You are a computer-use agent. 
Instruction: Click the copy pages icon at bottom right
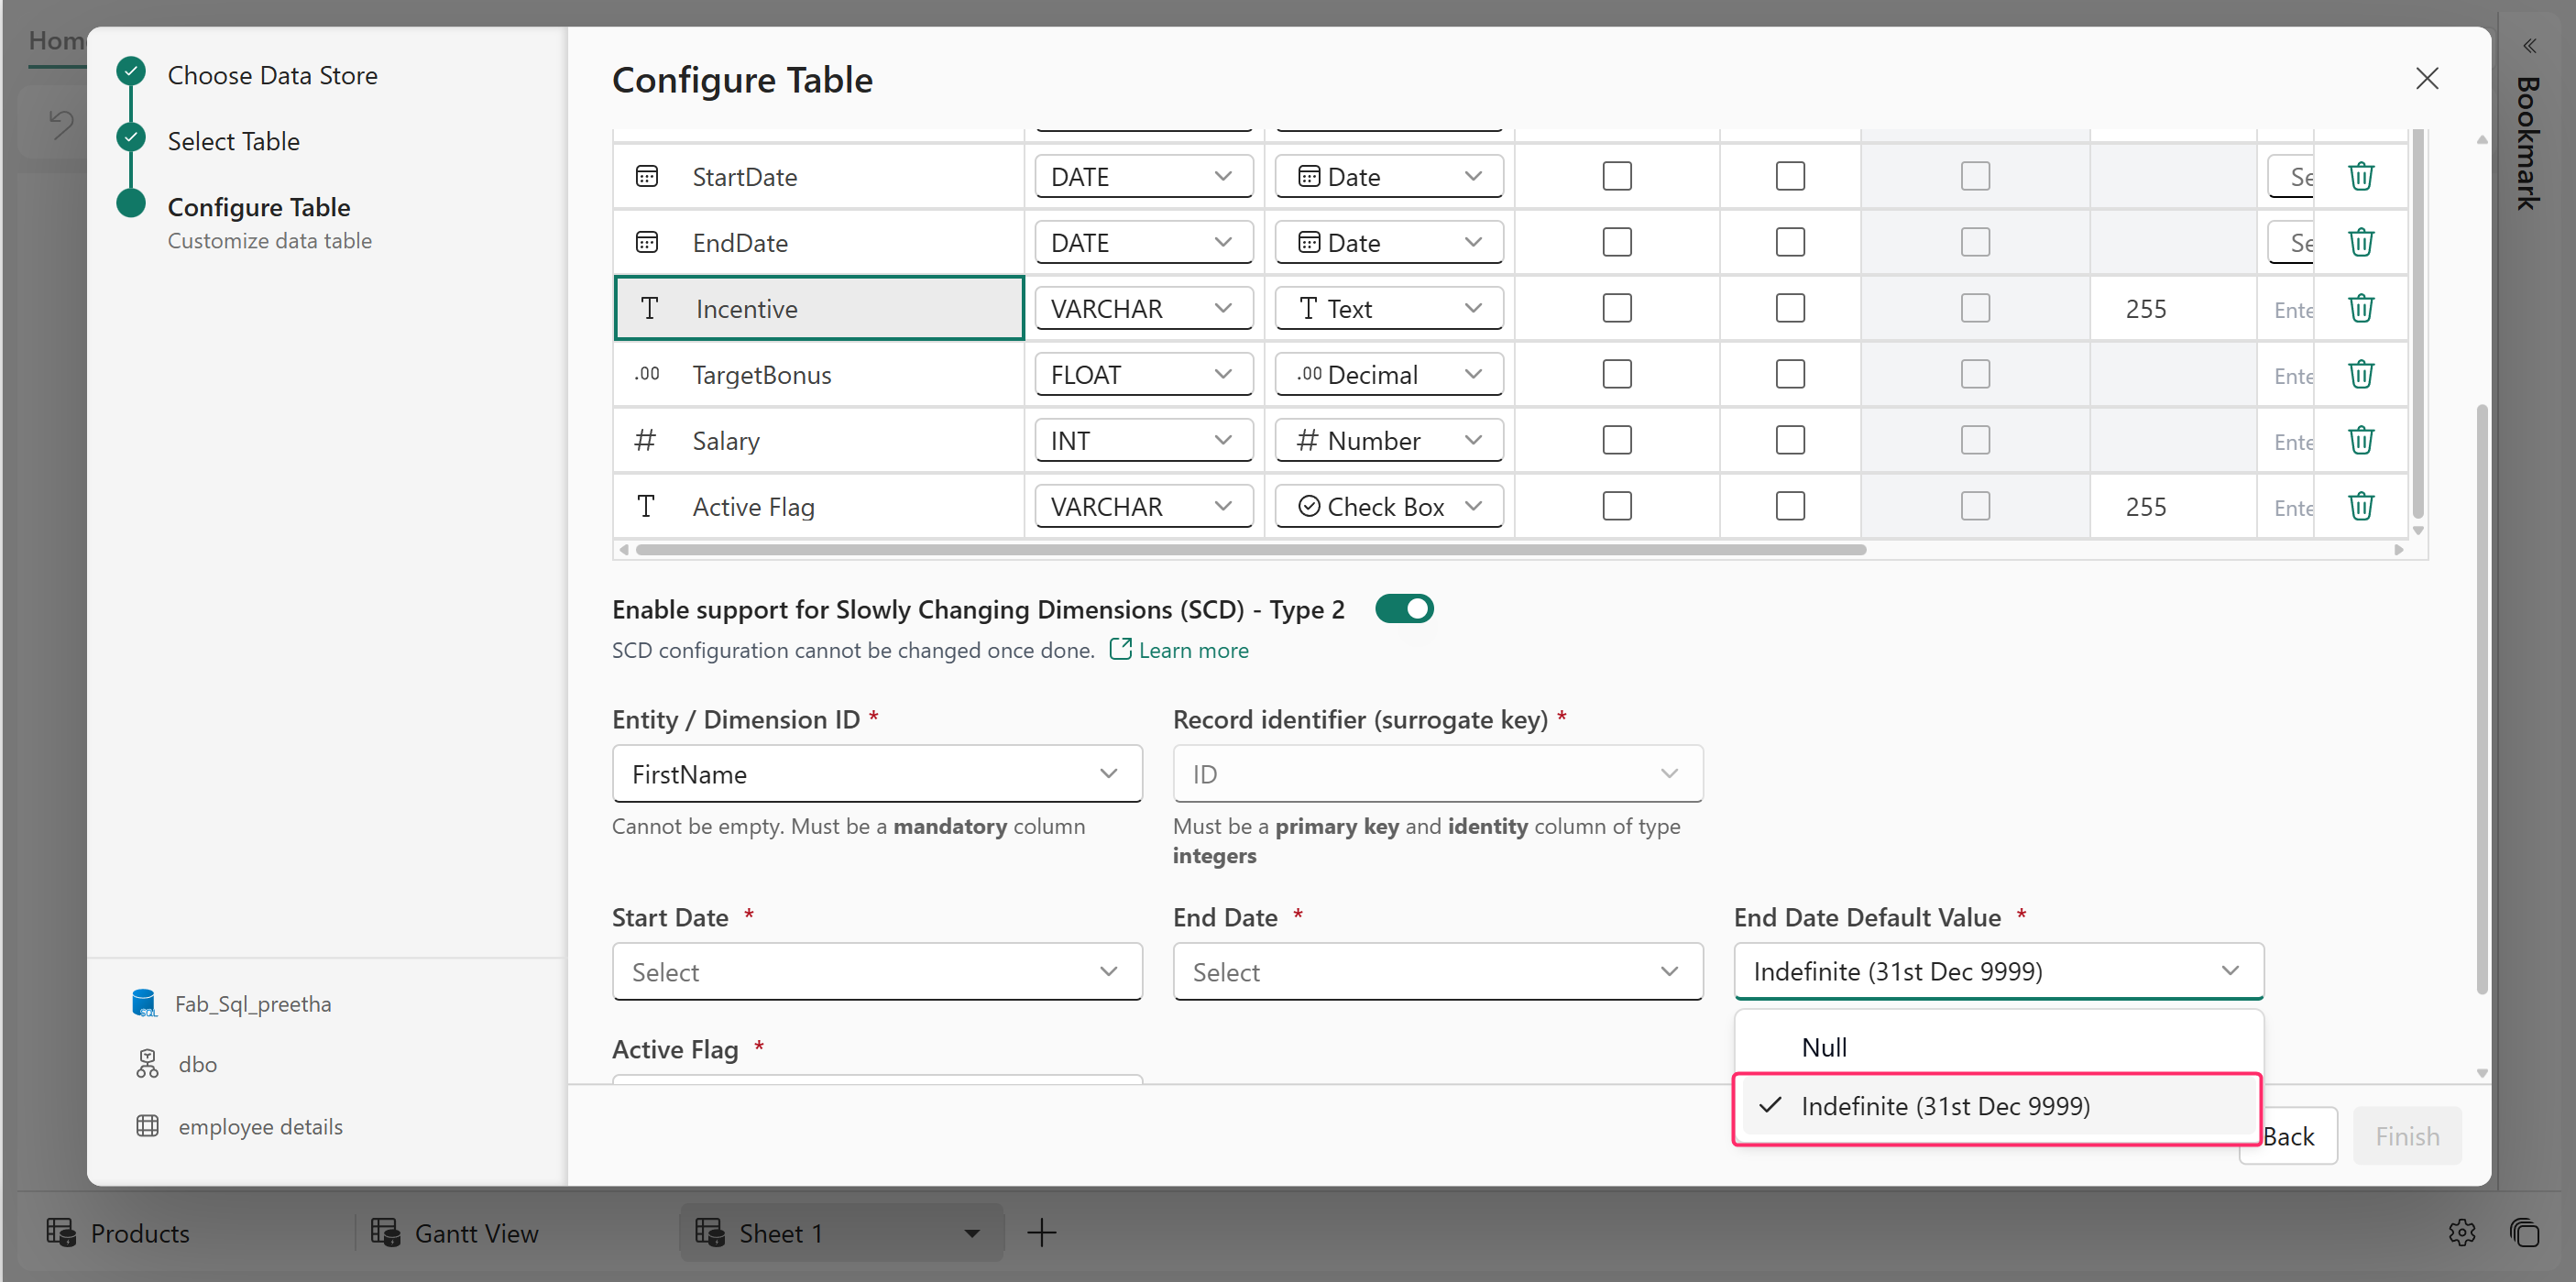click(2524, 1232)
